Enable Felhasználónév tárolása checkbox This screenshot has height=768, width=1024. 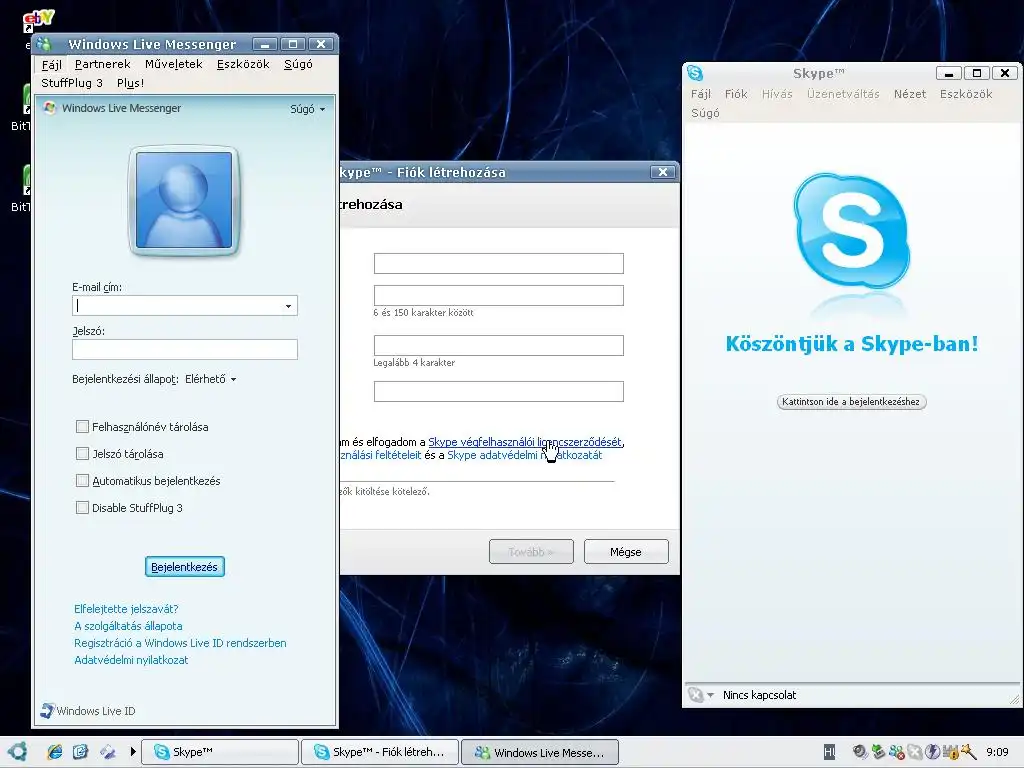pyautogui.click(x=82, y=426)
